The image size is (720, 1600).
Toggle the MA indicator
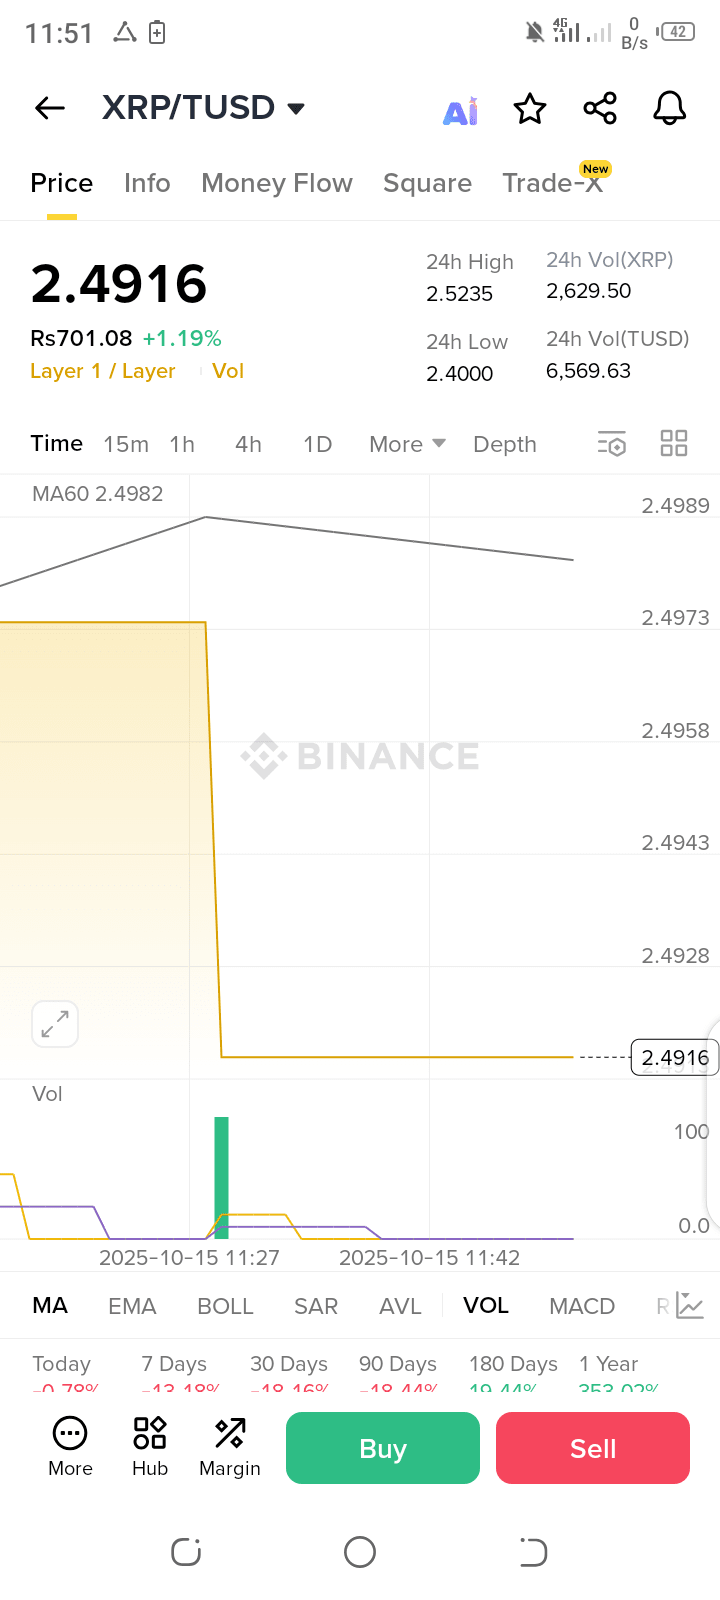click(50, 1305)
